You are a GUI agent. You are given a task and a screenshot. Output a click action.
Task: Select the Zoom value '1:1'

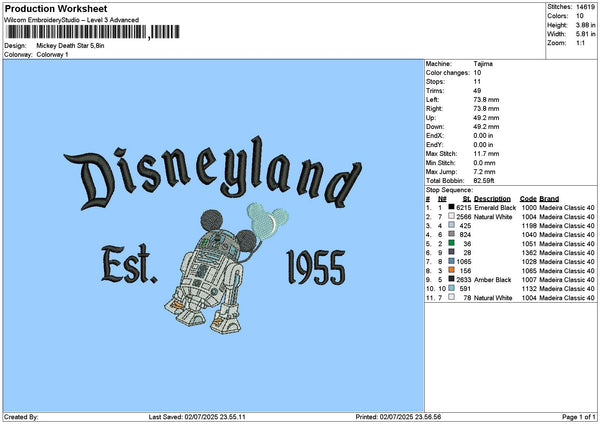[580, 43]
